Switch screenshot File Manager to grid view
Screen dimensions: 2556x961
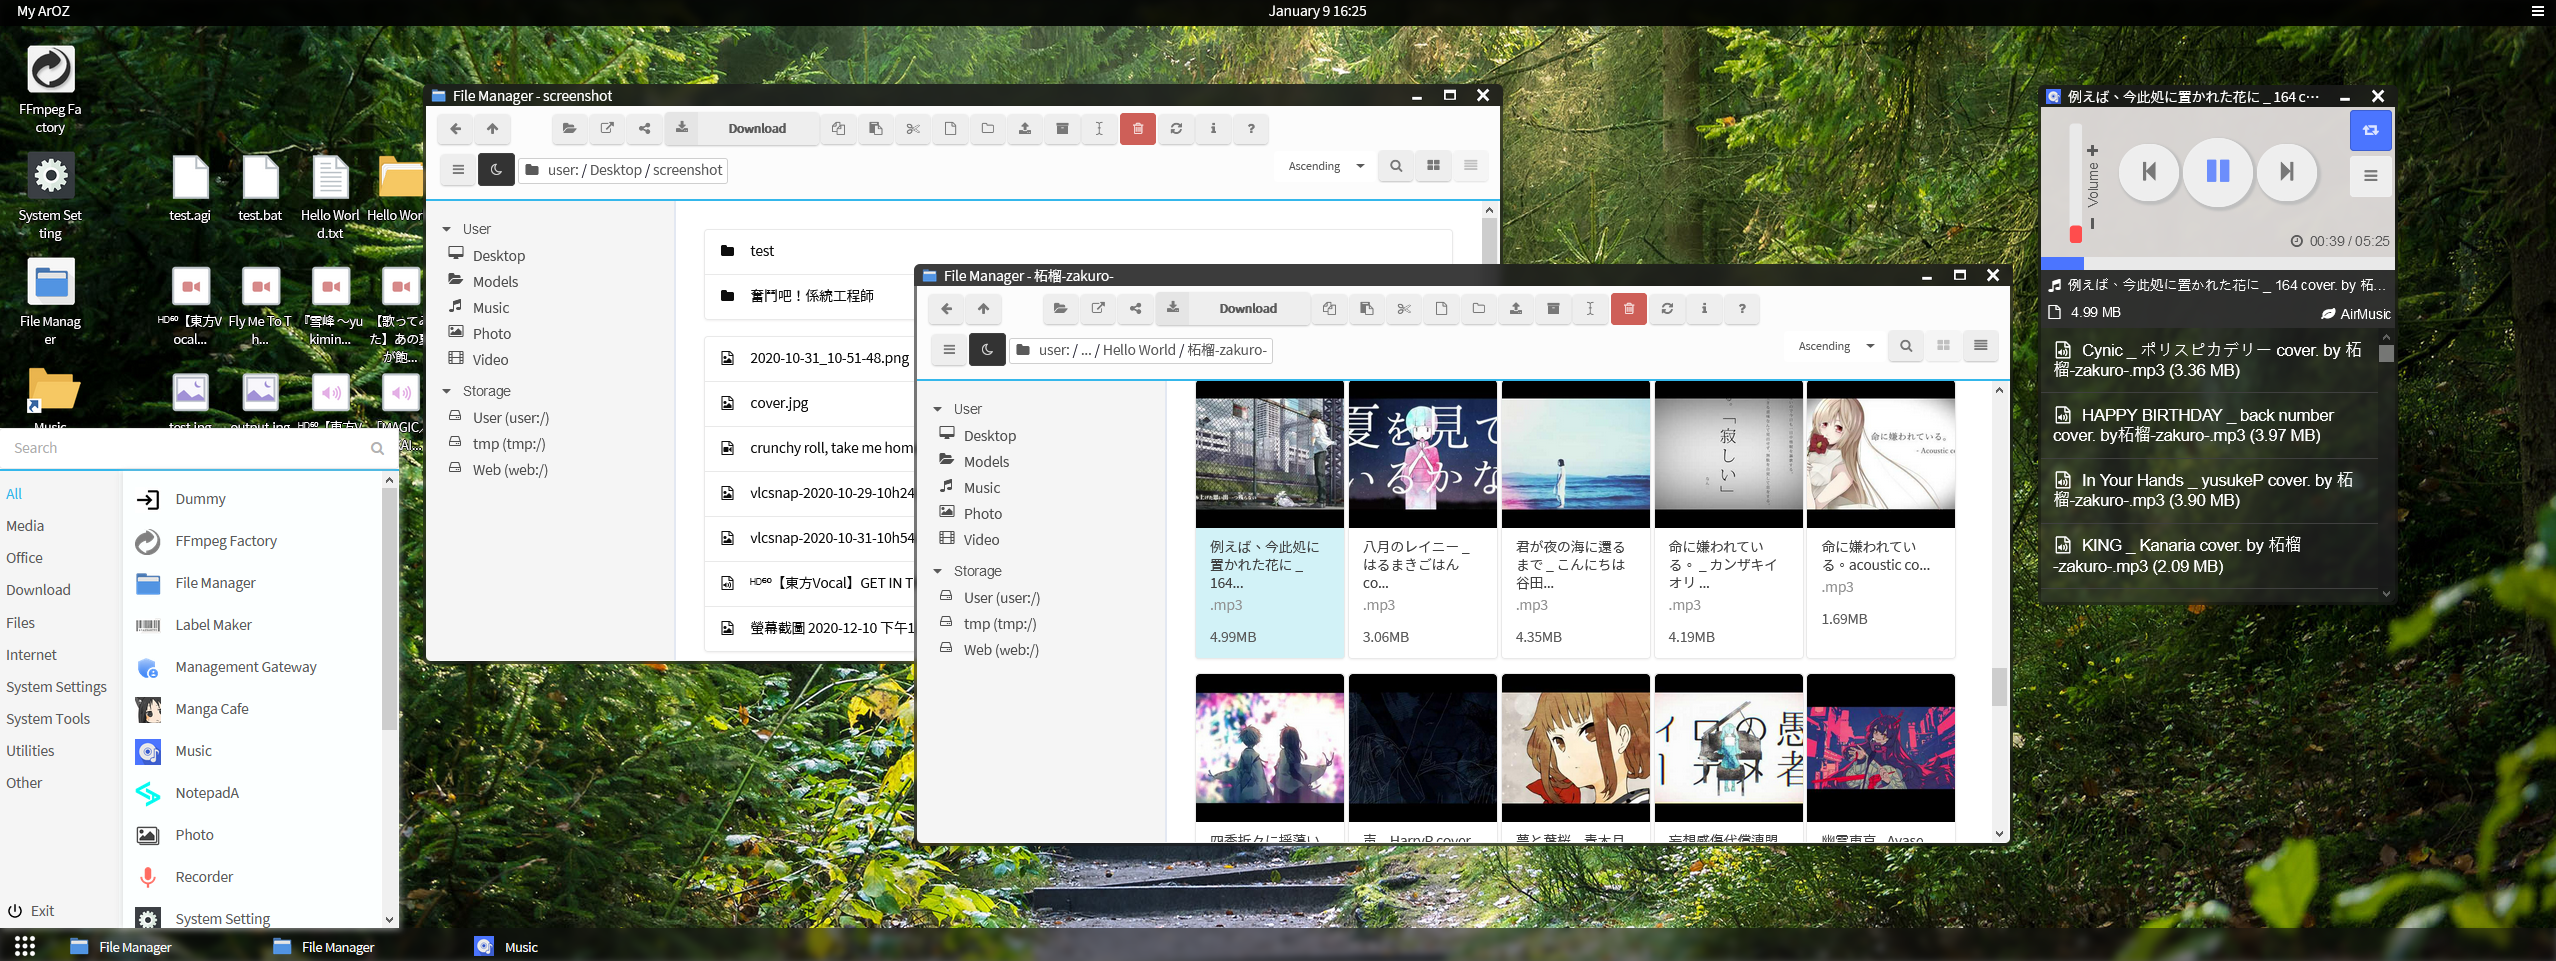(x=1433, y=166)
